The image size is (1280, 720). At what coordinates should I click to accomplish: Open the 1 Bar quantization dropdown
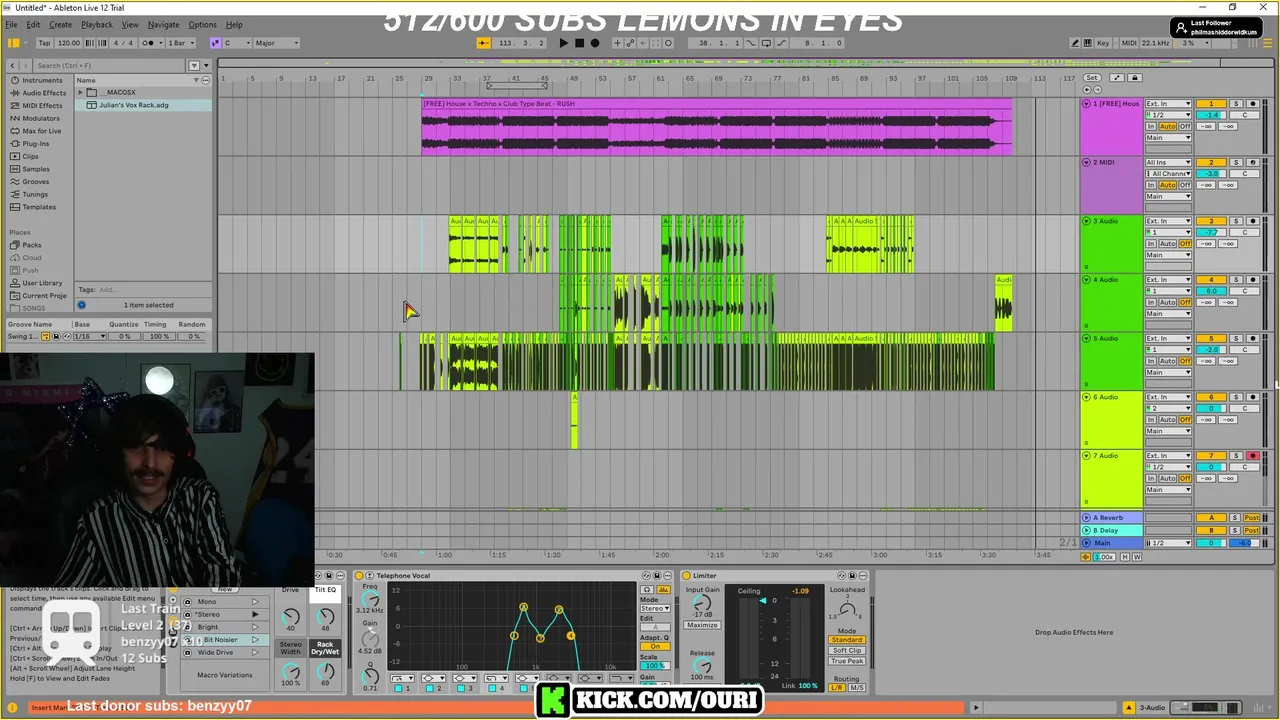coord(180,43)
